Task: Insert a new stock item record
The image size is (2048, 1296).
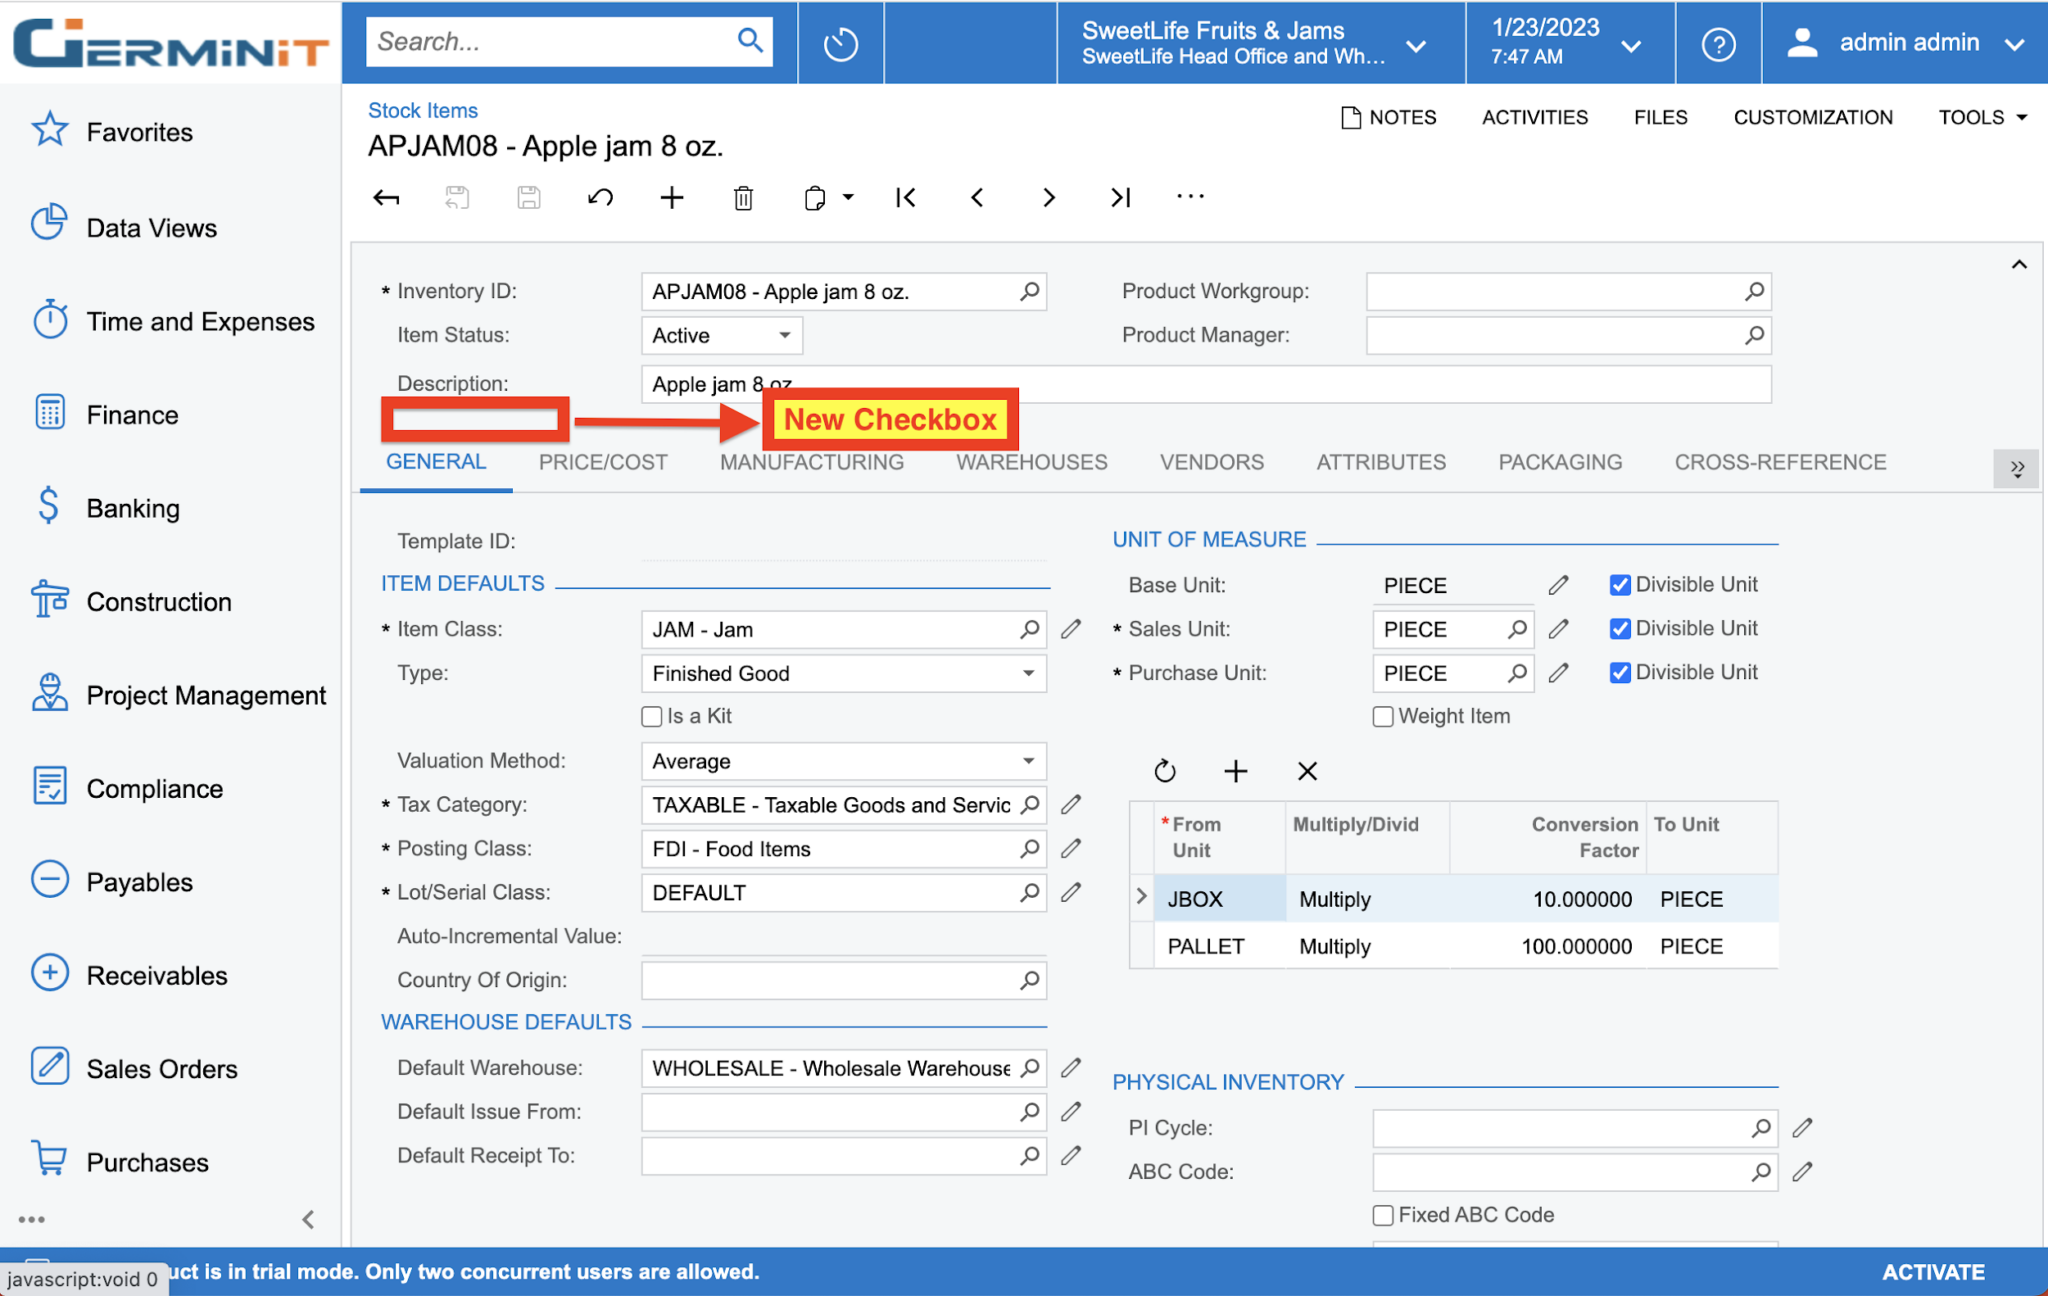Action: (671, 197)
